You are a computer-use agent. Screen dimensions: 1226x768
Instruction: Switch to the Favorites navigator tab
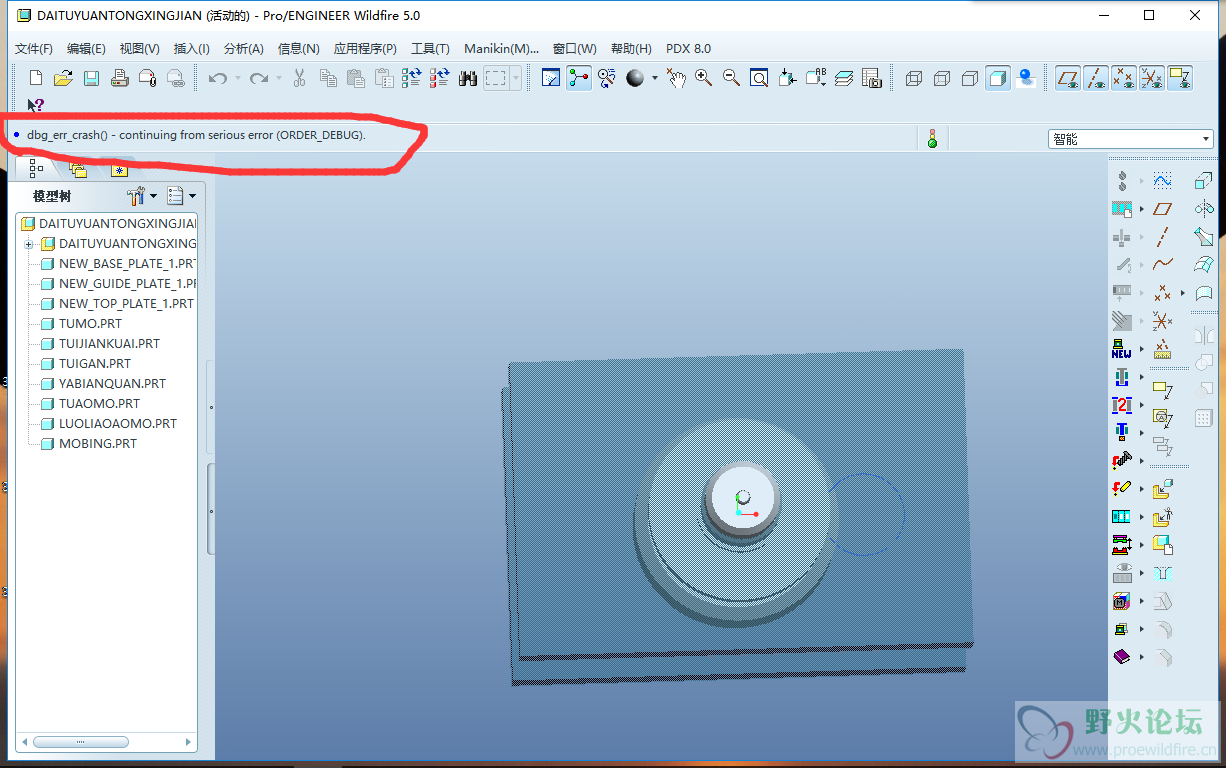point(118,170)
